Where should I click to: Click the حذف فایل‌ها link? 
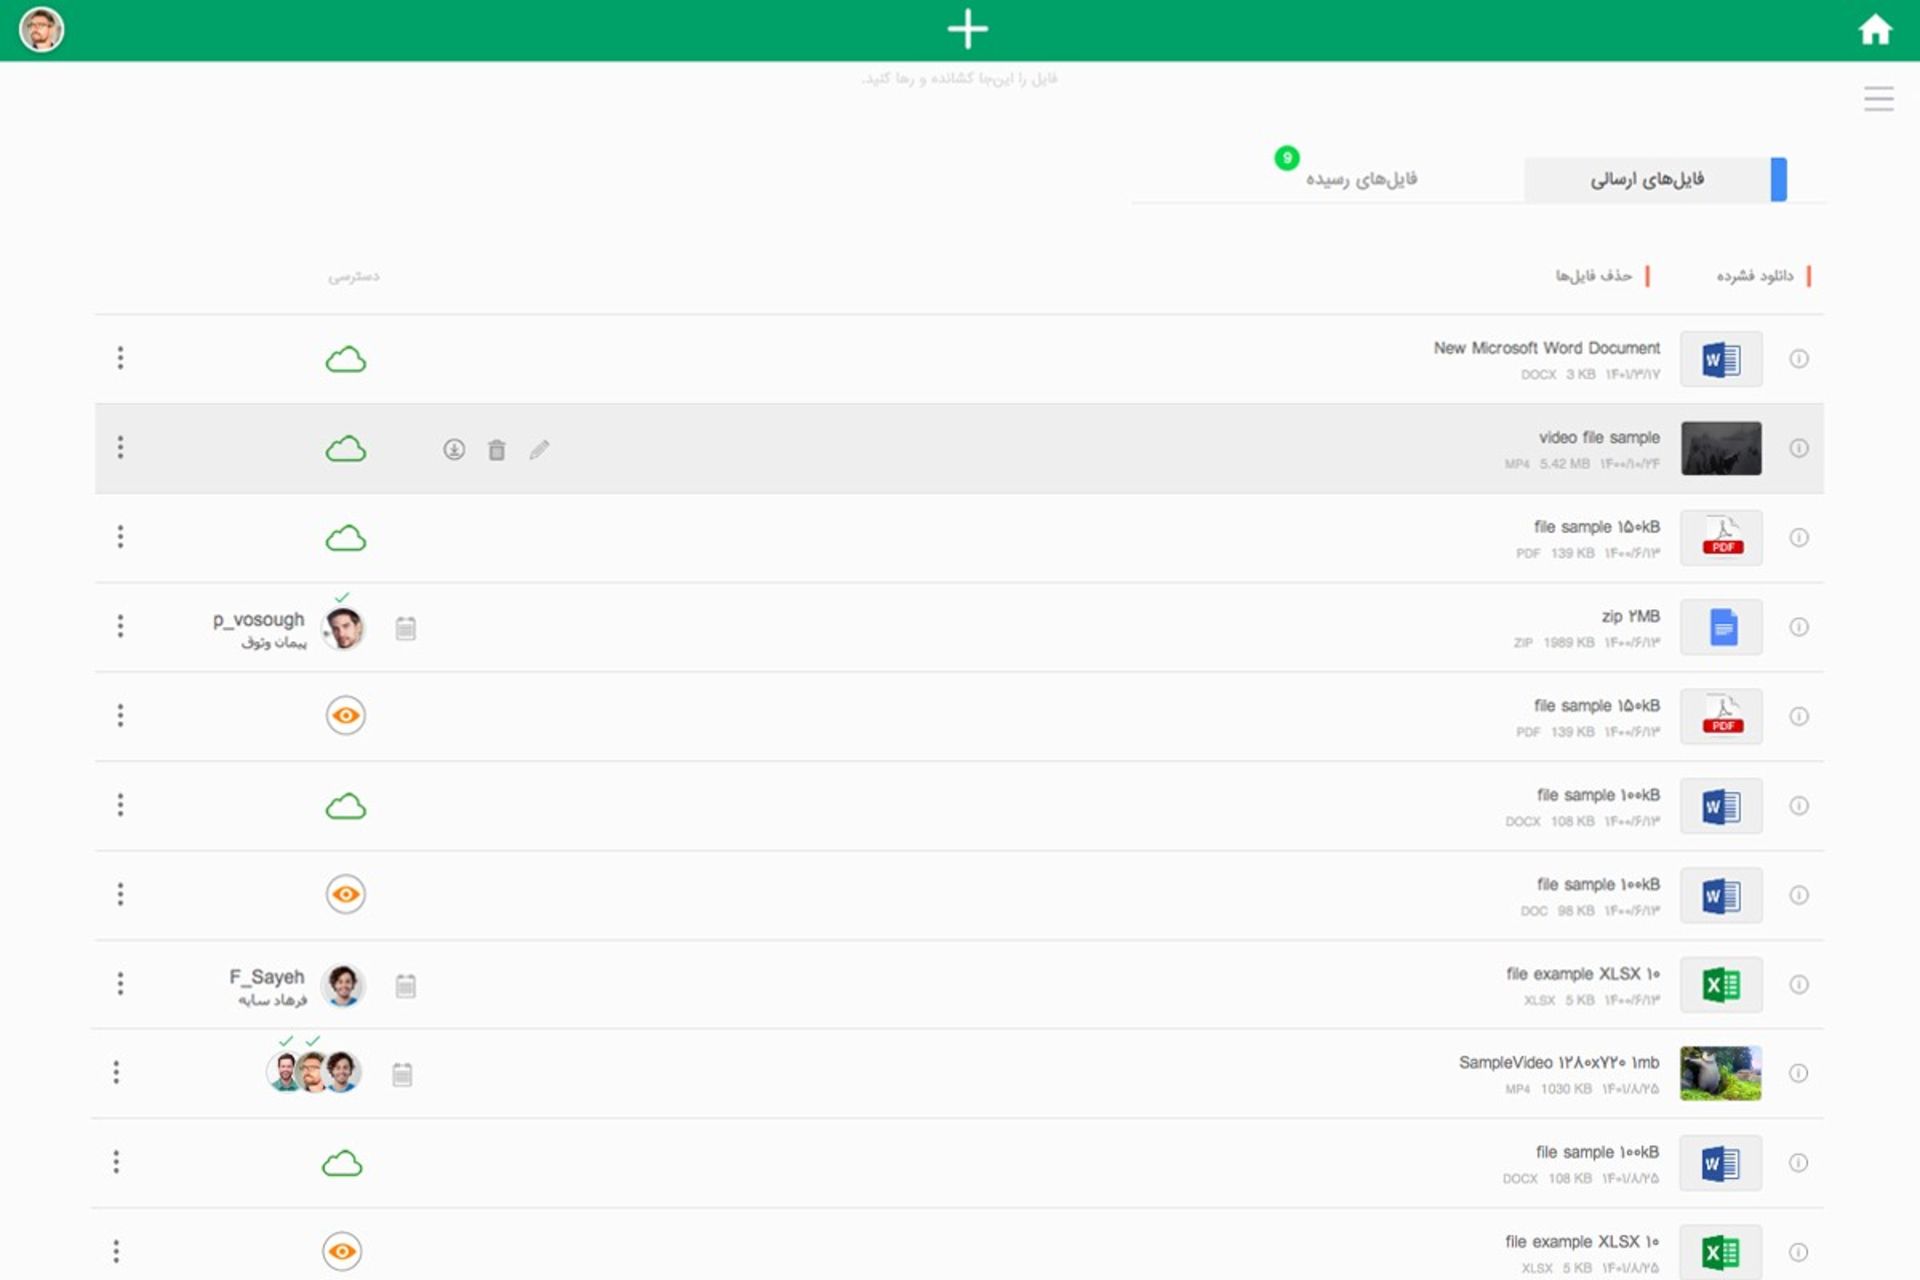(1593, 276)
